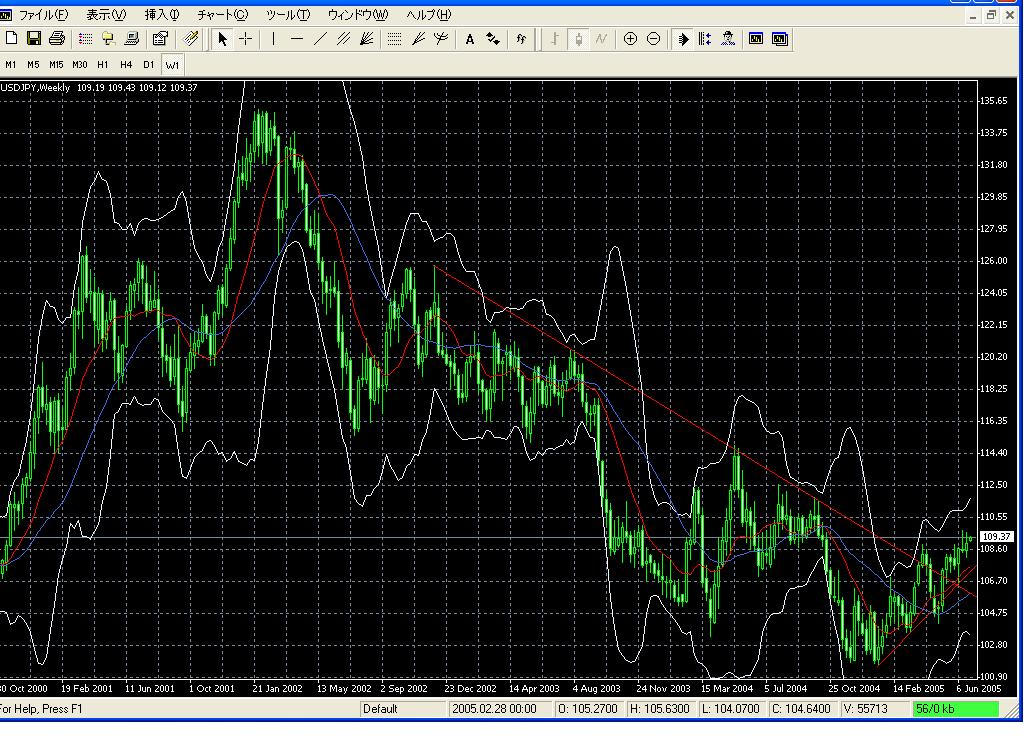Select the Fibonacci retracement tool
The width and height of the screenshot is (1024, 738).
point(394,39)
